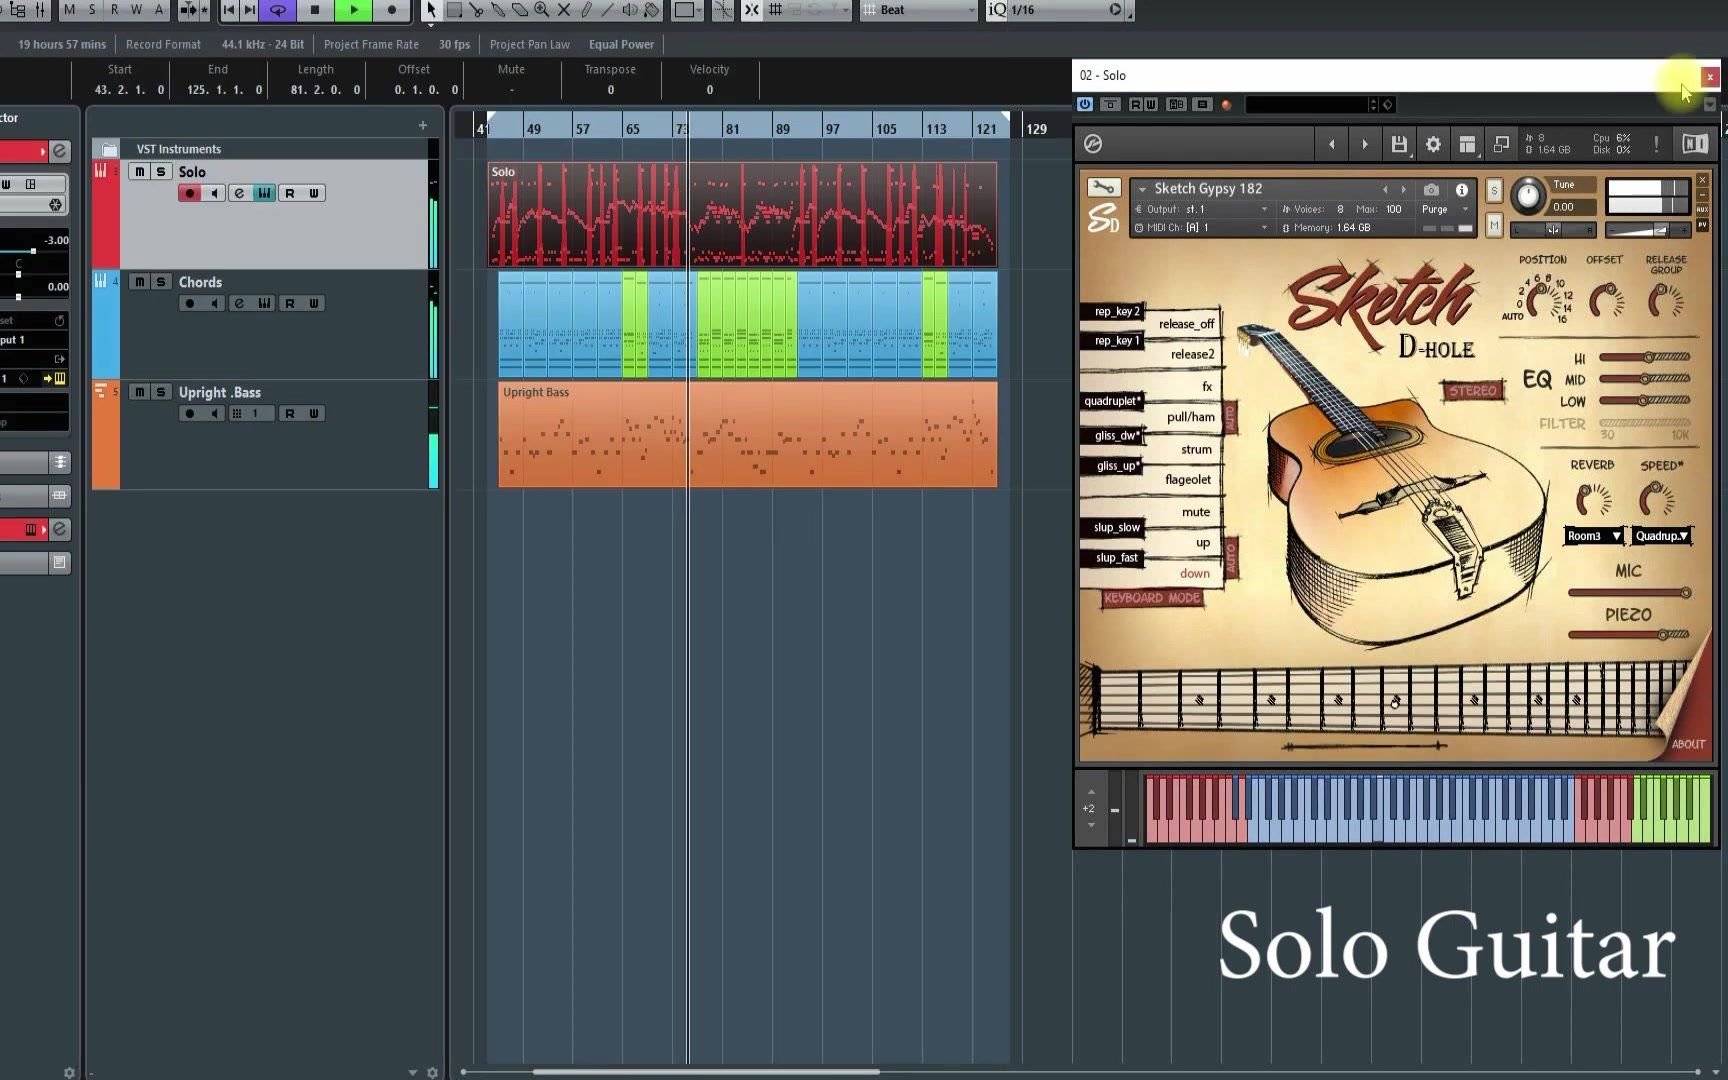This screenshot has width=1728, height=1080.
Task: Open MIDI Ch [A] 1 dropdown
Action: [1202, 228]
